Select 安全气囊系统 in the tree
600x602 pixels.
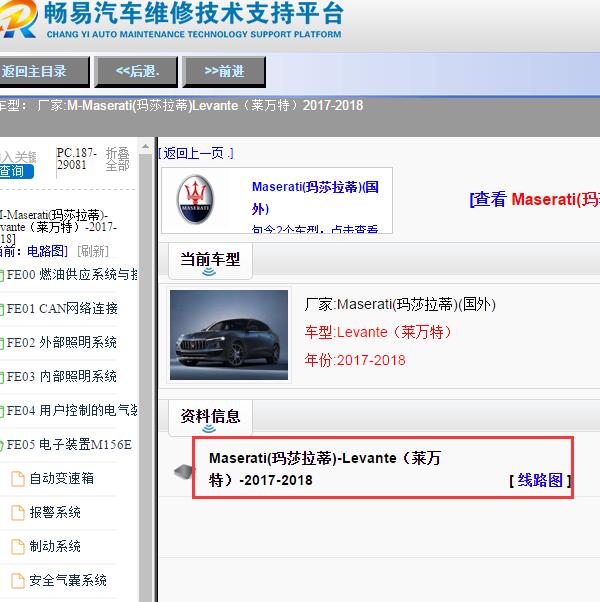click(x=68, y=580)
